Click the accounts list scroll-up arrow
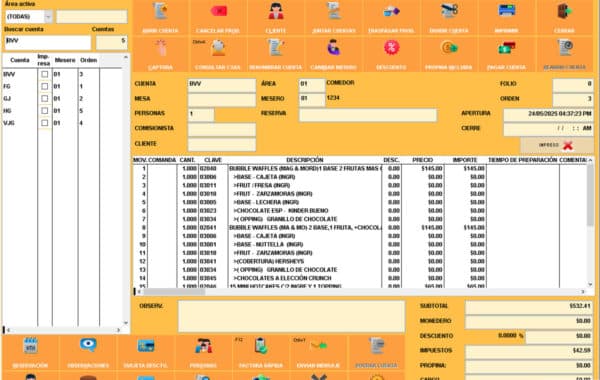The width and height of the screenshot is (600, 380). coord(126,57)
